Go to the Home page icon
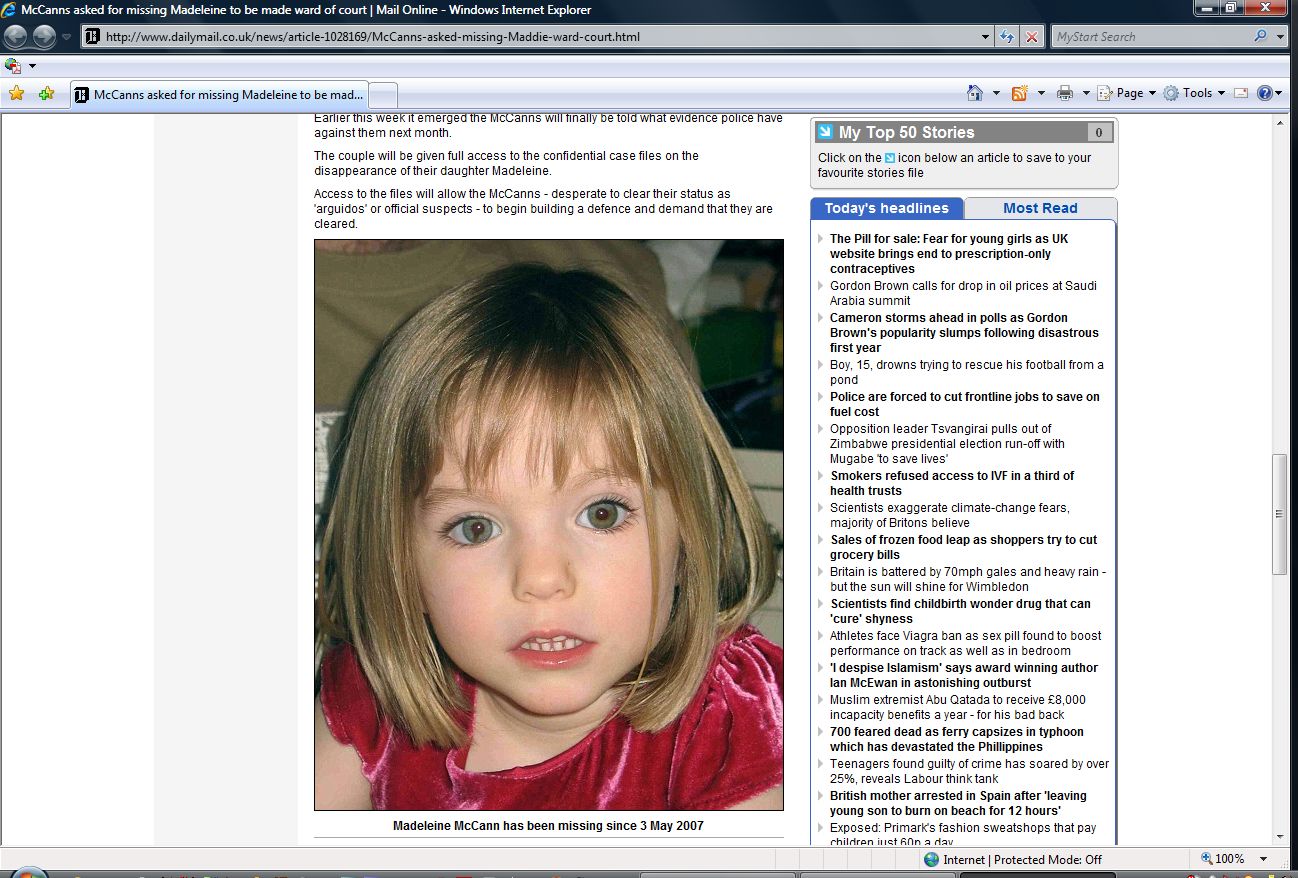 click(975, 93)
